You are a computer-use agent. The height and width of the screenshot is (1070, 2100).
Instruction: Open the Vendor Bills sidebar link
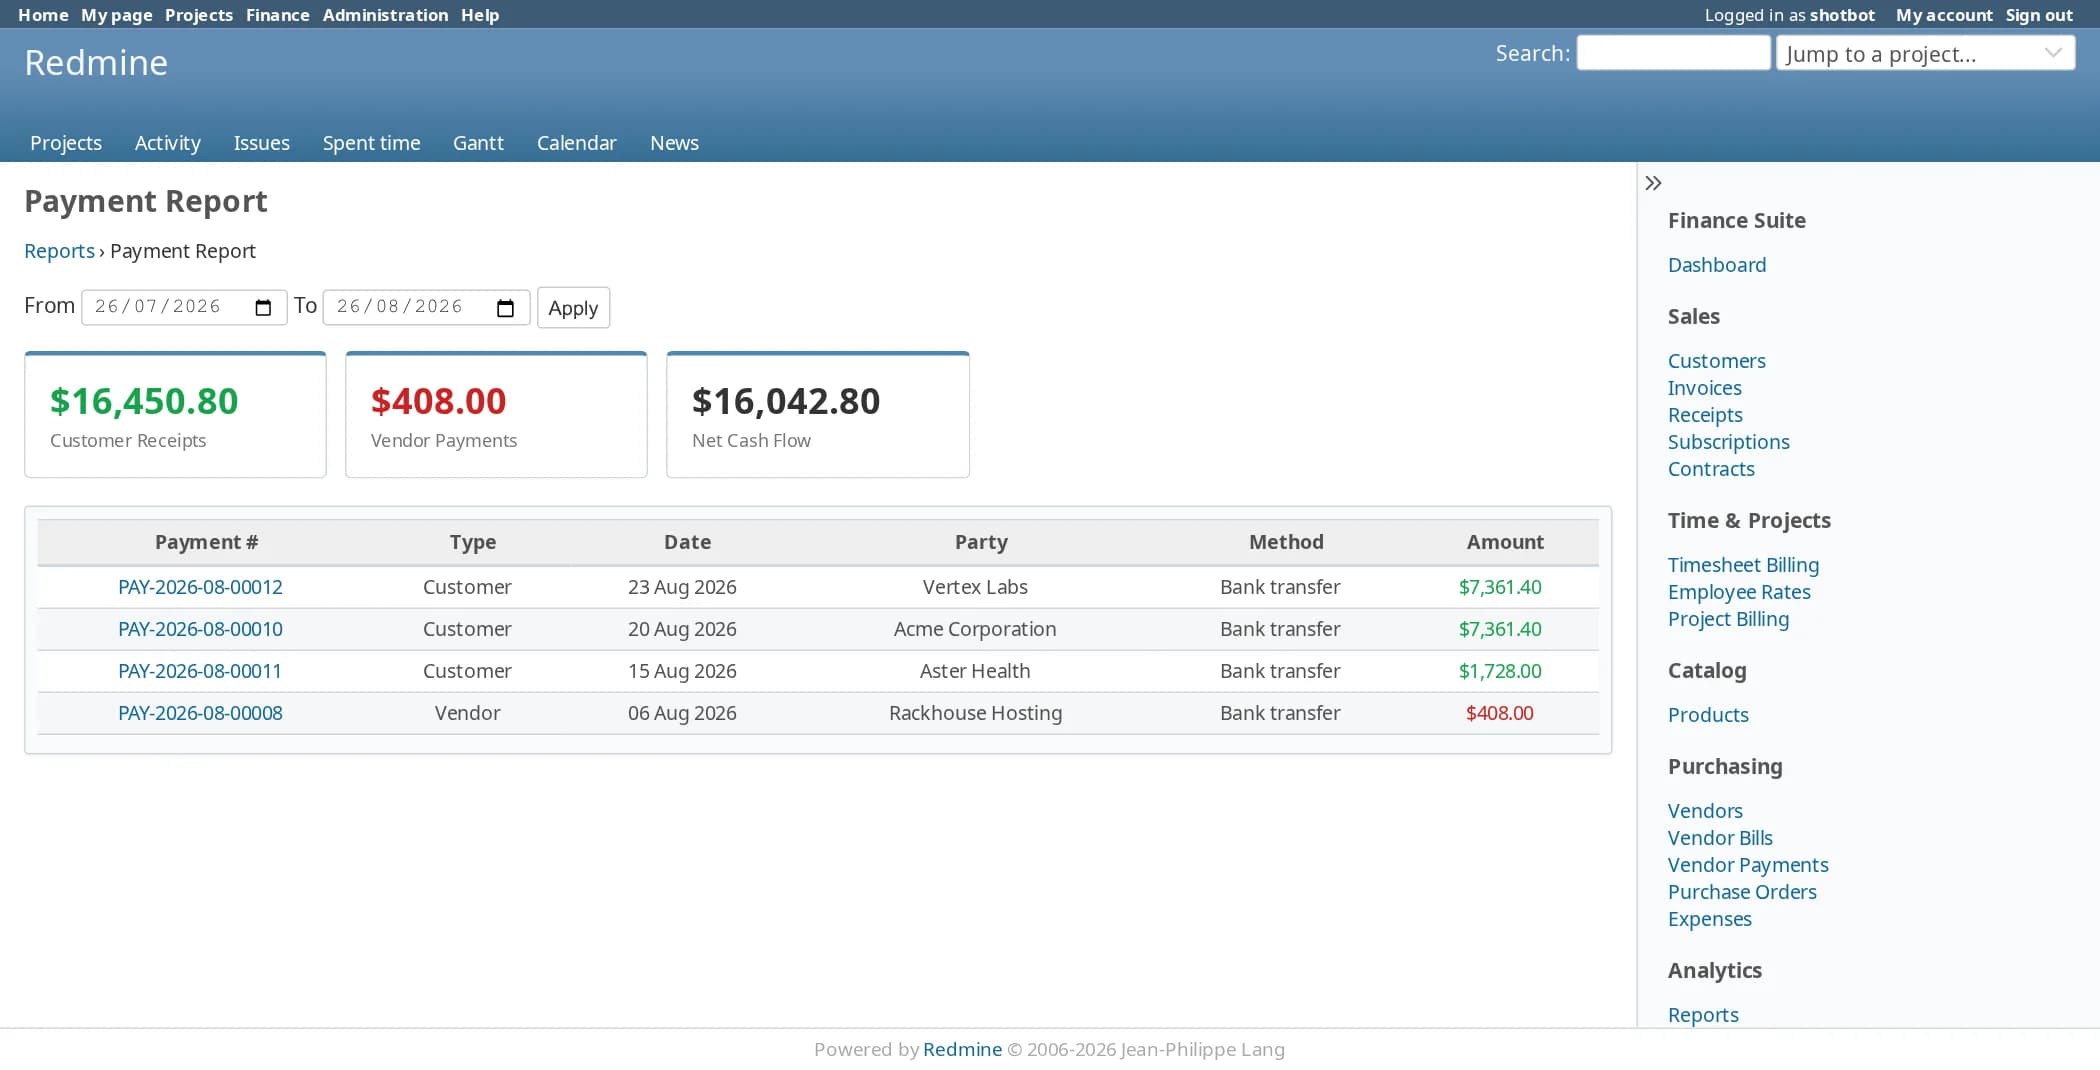(1720, 838)
